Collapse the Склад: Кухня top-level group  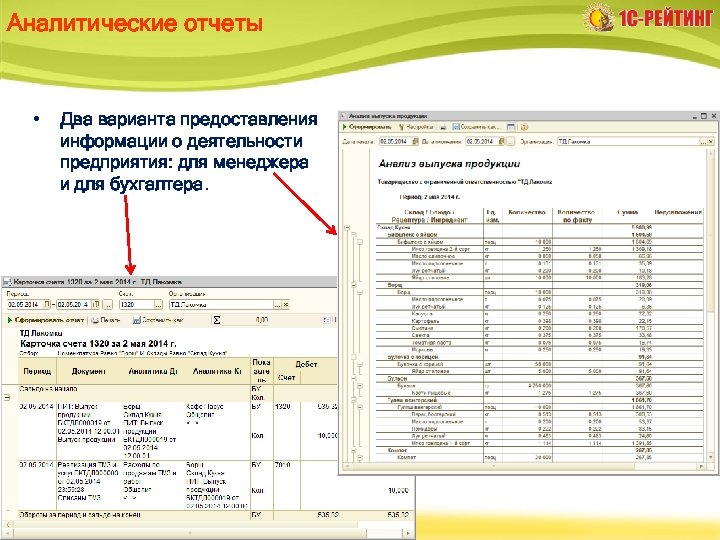point(348,227)
